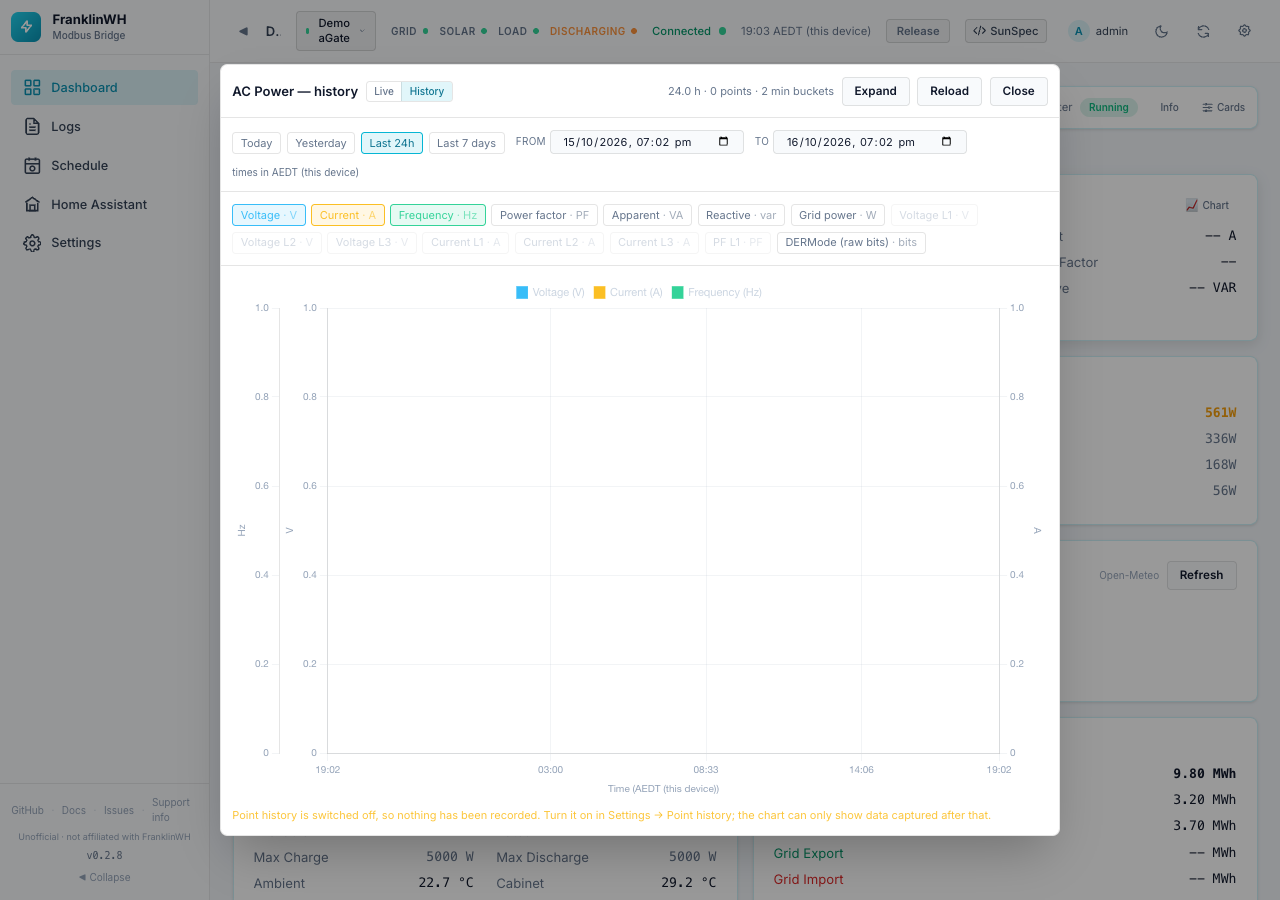Toggle the Current · A series chip
The width and height of the screenshot is (1280, 900).
click(x=348, y=215)
